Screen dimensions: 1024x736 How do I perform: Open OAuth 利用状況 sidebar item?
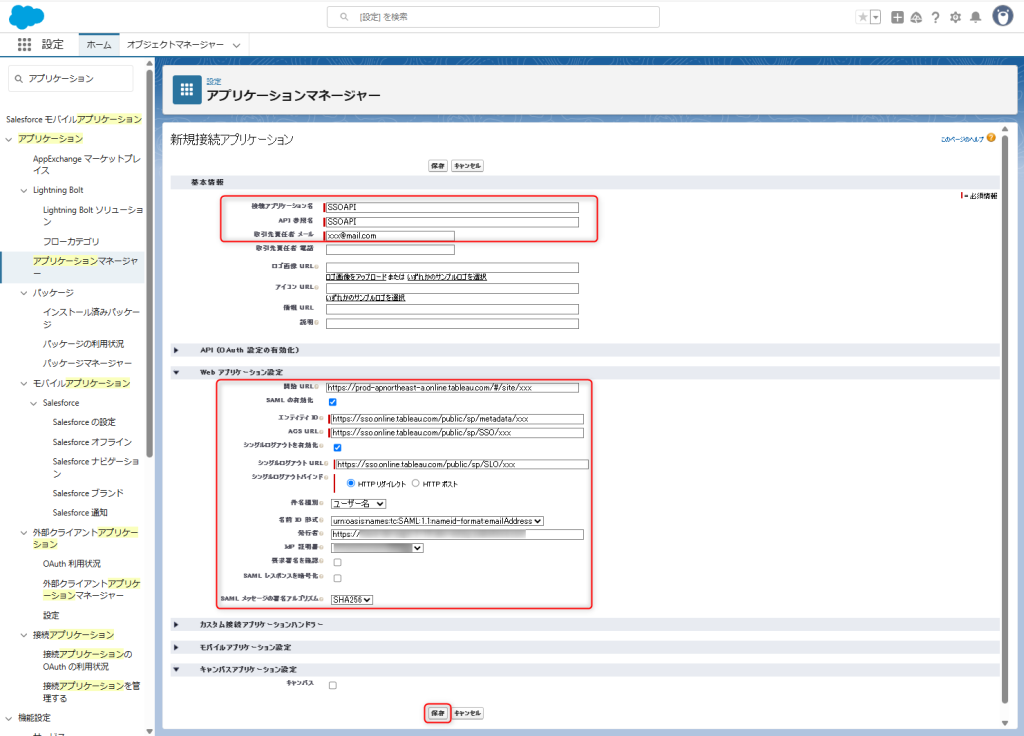(72, 564)
